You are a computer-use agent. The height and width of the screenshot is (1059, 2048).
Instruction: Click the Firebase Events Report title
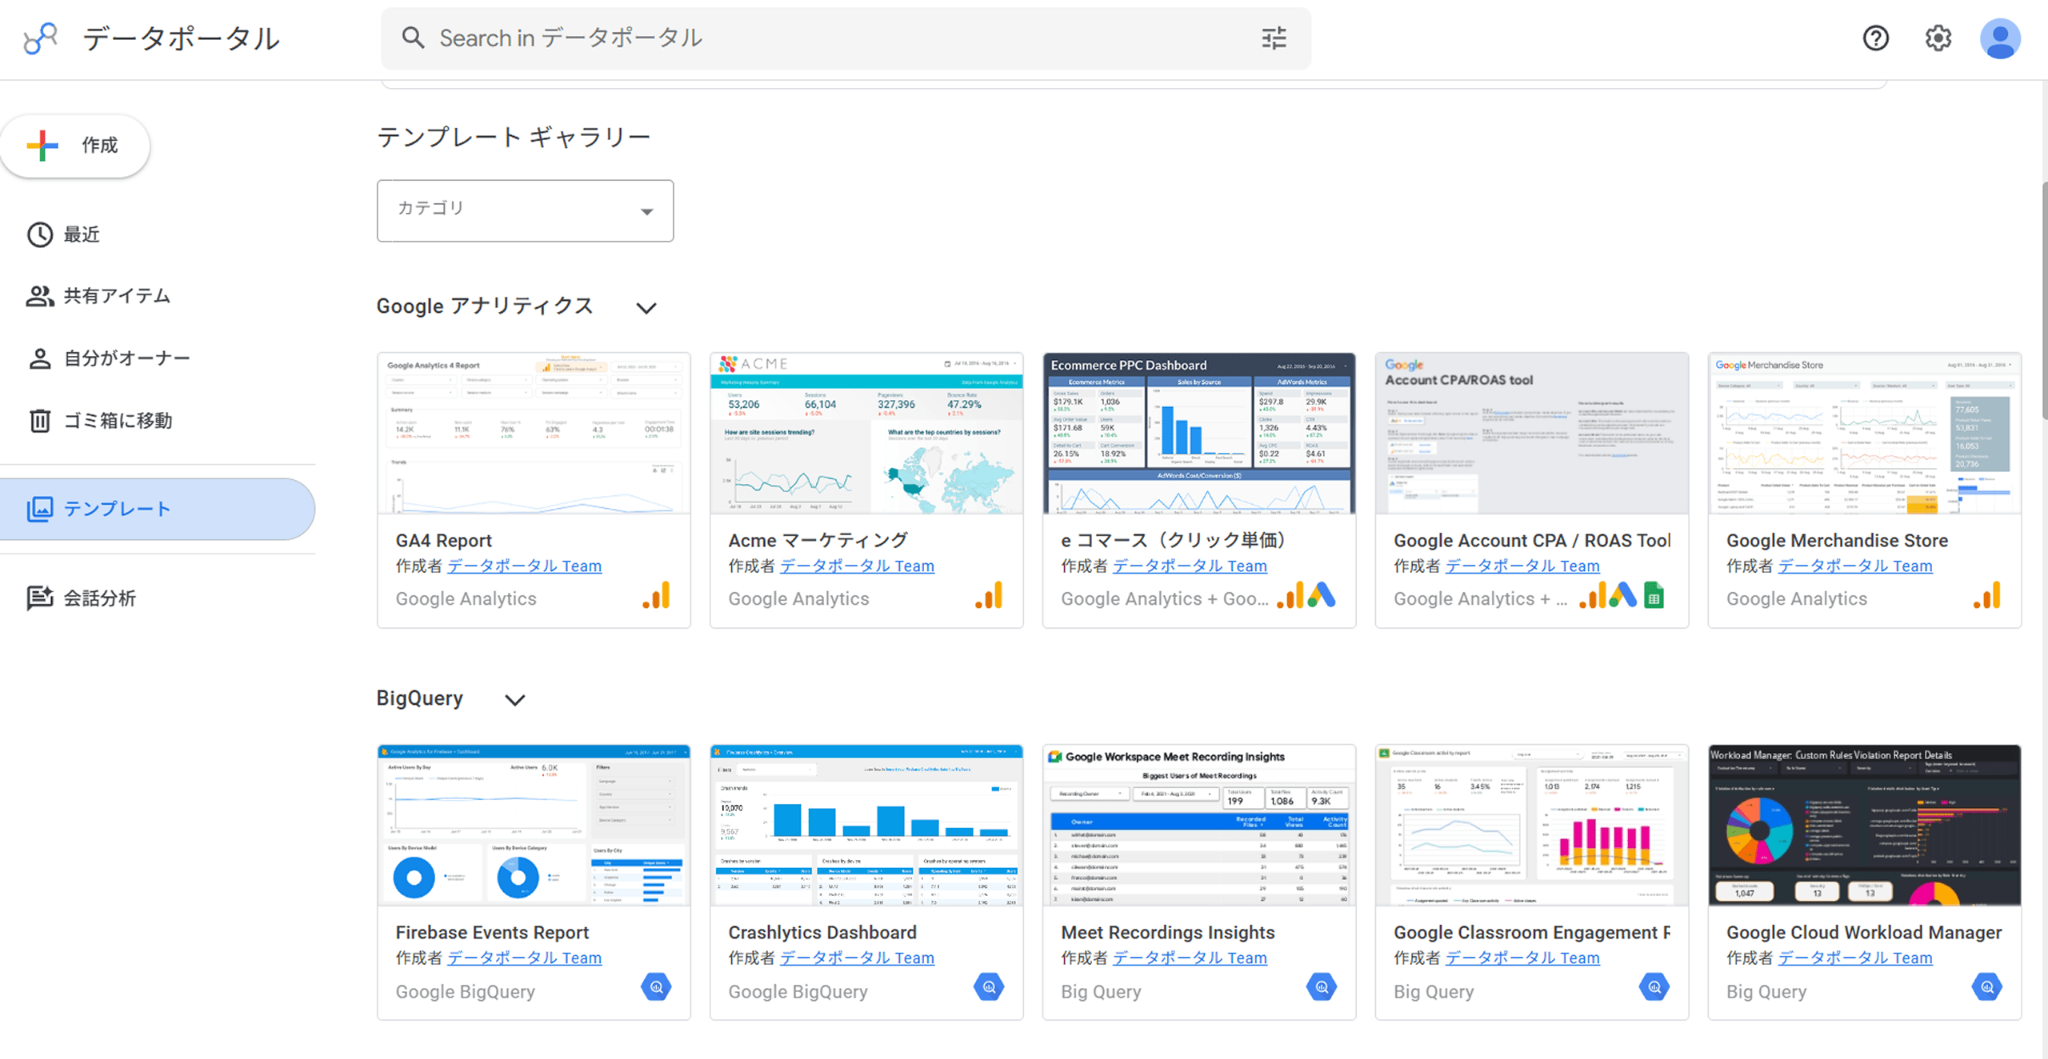[x=492, y=933]
